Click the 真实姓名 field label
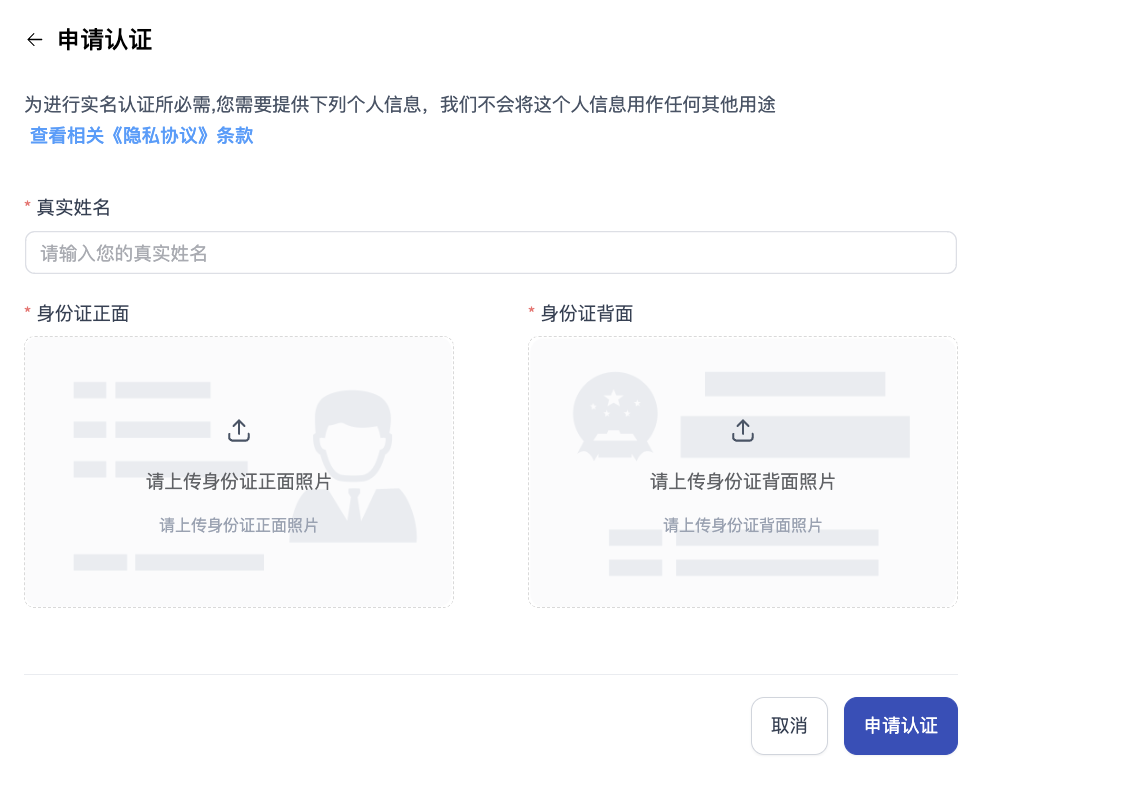Viewport: 1122px width, 802px height. pos(73,207)
